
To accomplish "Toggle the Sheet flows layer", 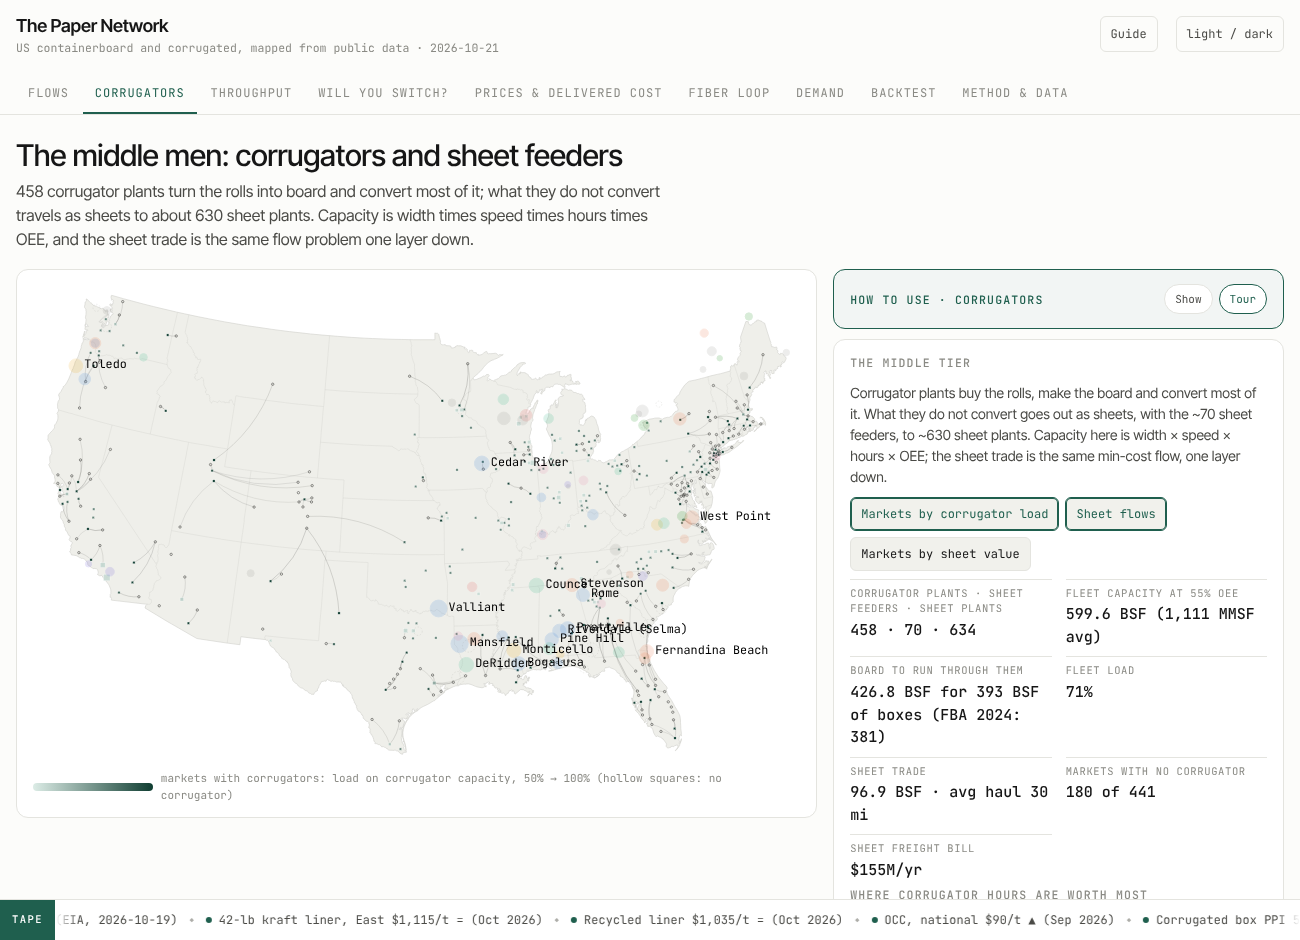I will coord(1116,514).
